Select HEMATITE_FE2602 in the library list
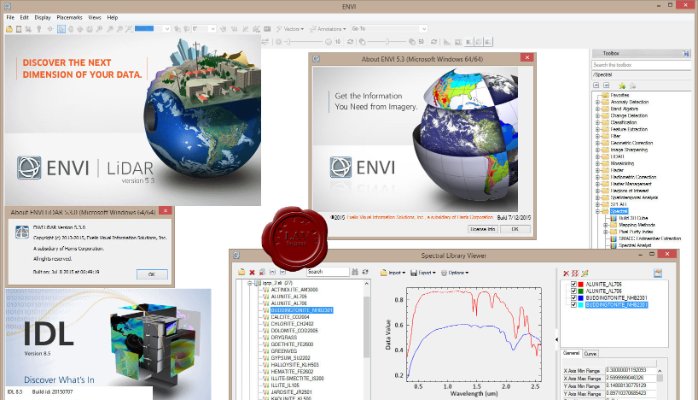The image size is (698, 400). (292, 372)
